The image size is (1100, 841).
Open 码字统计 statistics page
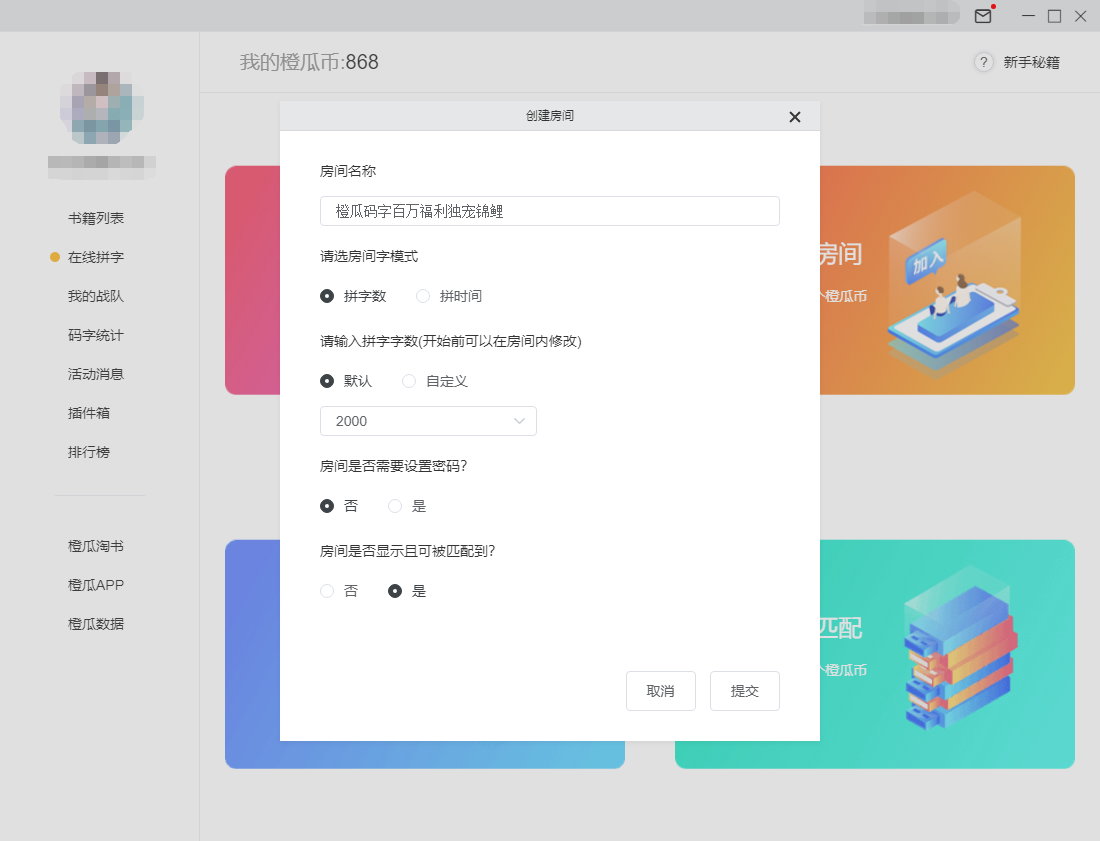(101, 335)
